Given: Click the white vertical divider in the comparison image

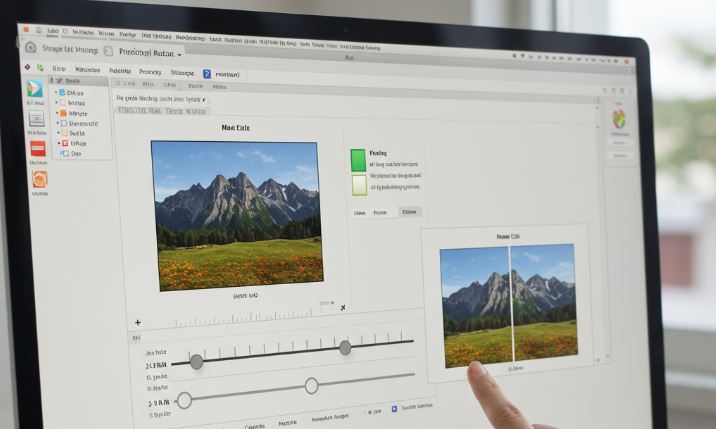Looking at the screenshot, I should [x=511, y=304].
